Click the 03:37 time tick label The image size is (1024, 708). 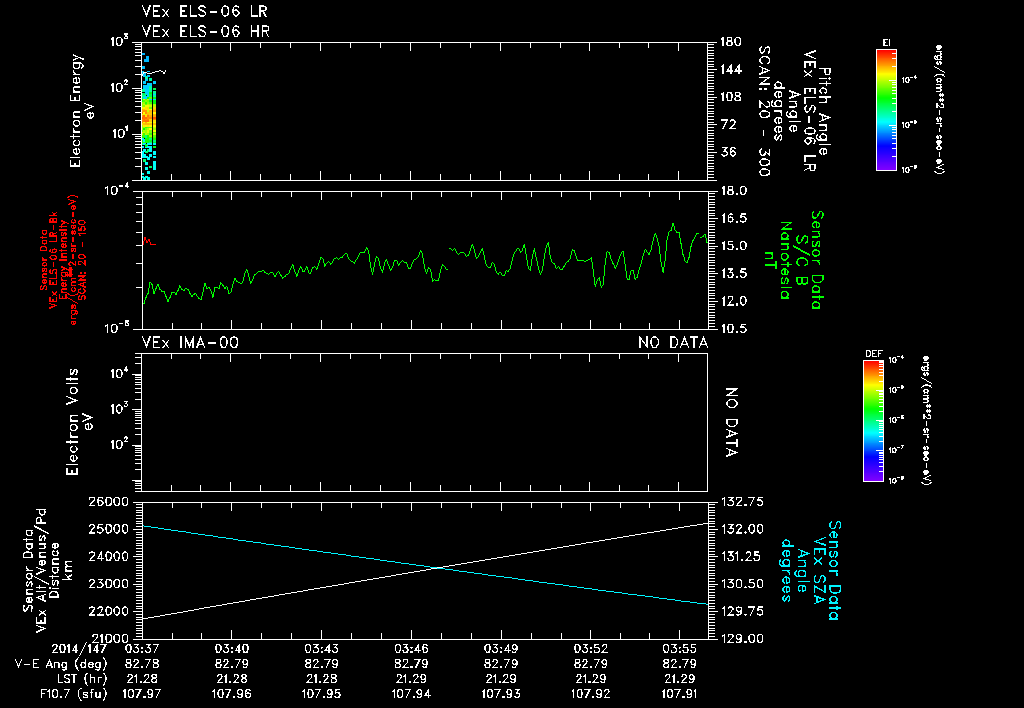pos(142,649)
